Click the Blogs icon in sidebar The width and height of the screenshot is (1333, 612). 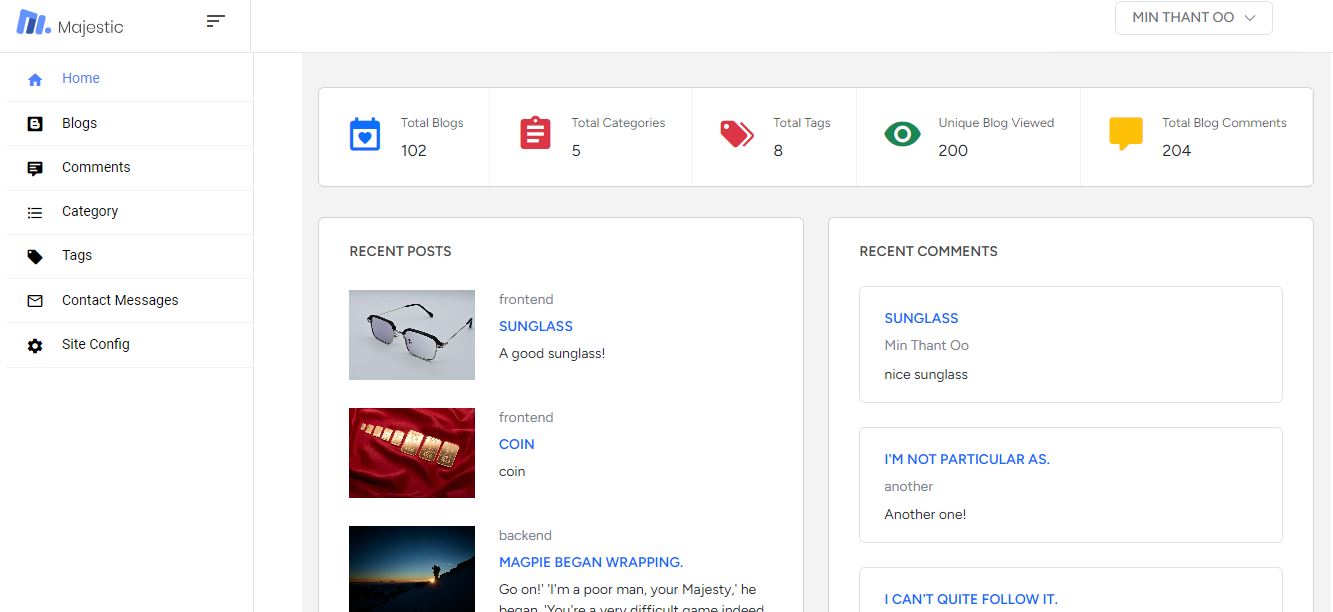pos(35,124)
